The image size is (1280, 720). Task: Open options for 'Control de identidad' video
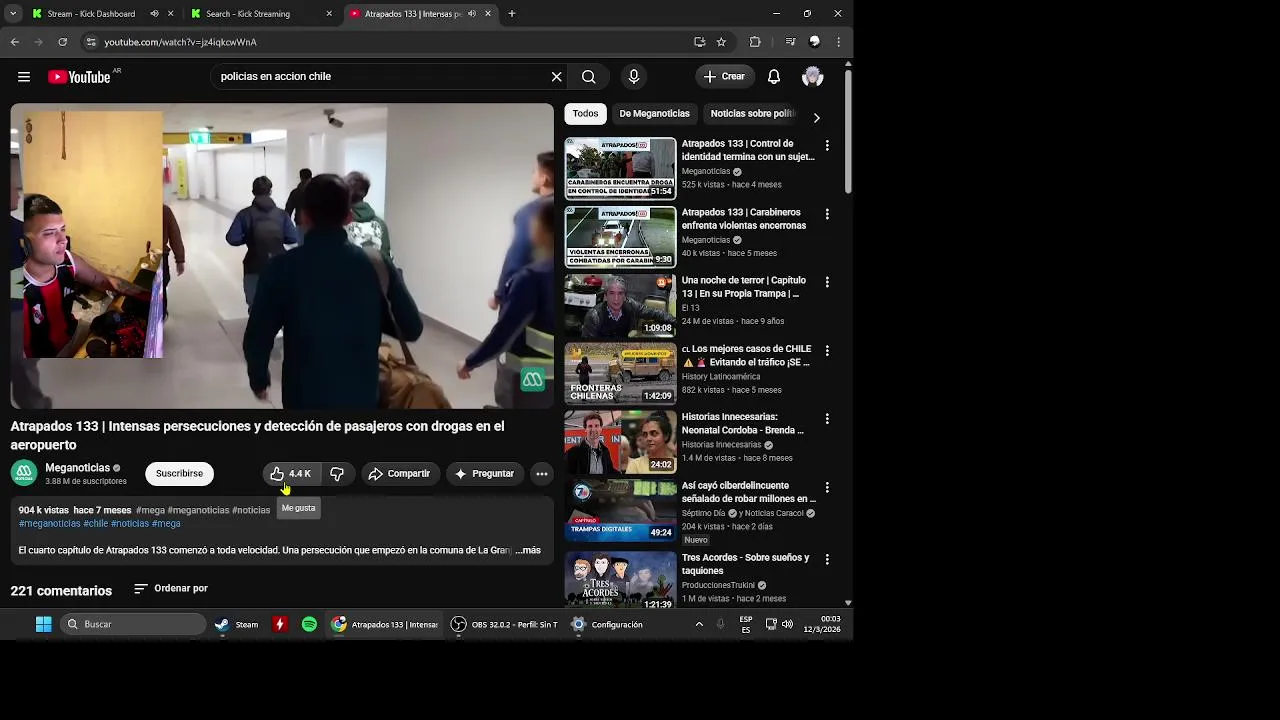point(827,146)
